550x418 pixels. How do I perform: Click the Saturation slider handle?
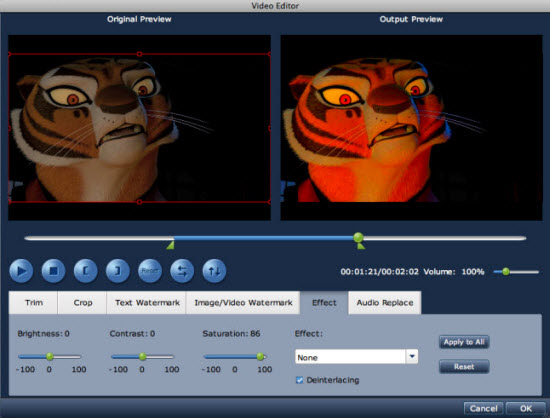click(x=260, y=357)
